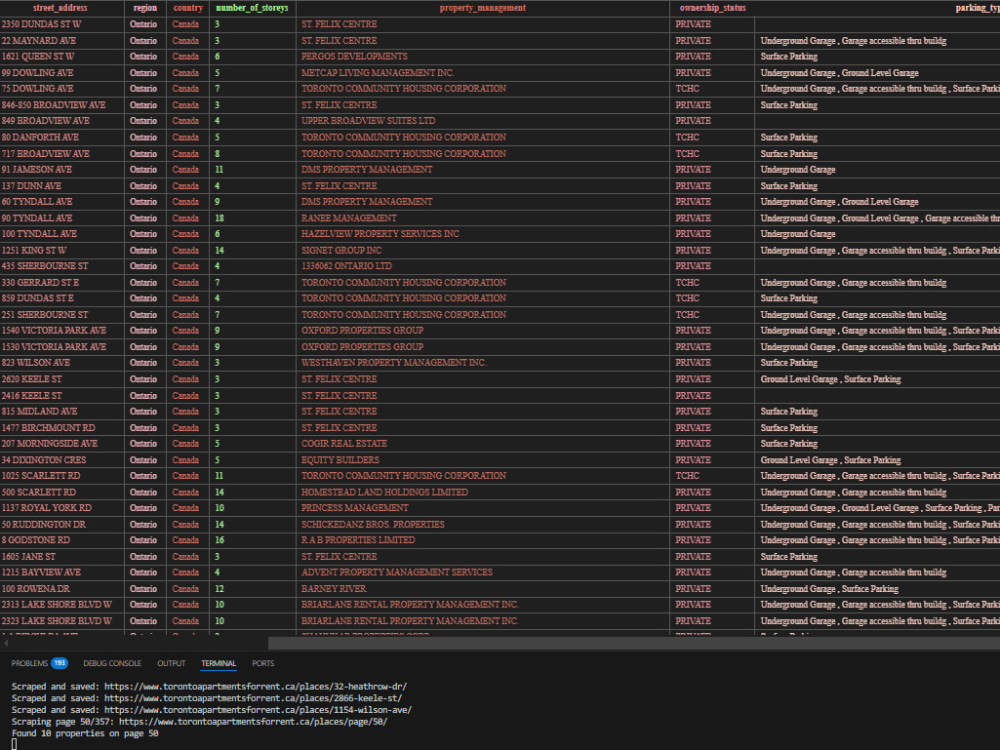
Task: Select the cell '75 DOWLING AVE'
Action: click(x=62, y=89)
